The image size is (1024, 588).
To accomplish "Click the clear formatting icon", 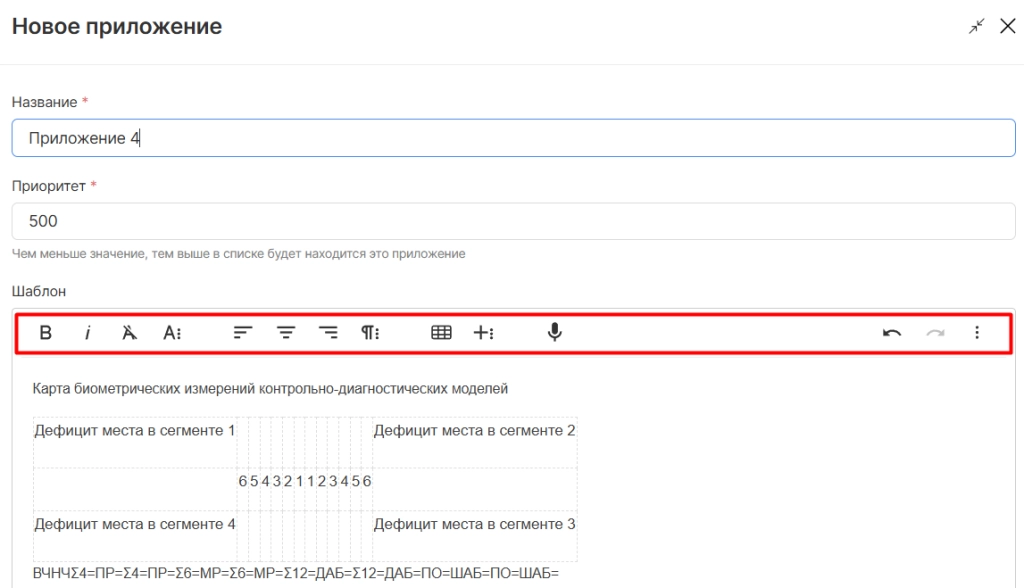I will [129, 333].
